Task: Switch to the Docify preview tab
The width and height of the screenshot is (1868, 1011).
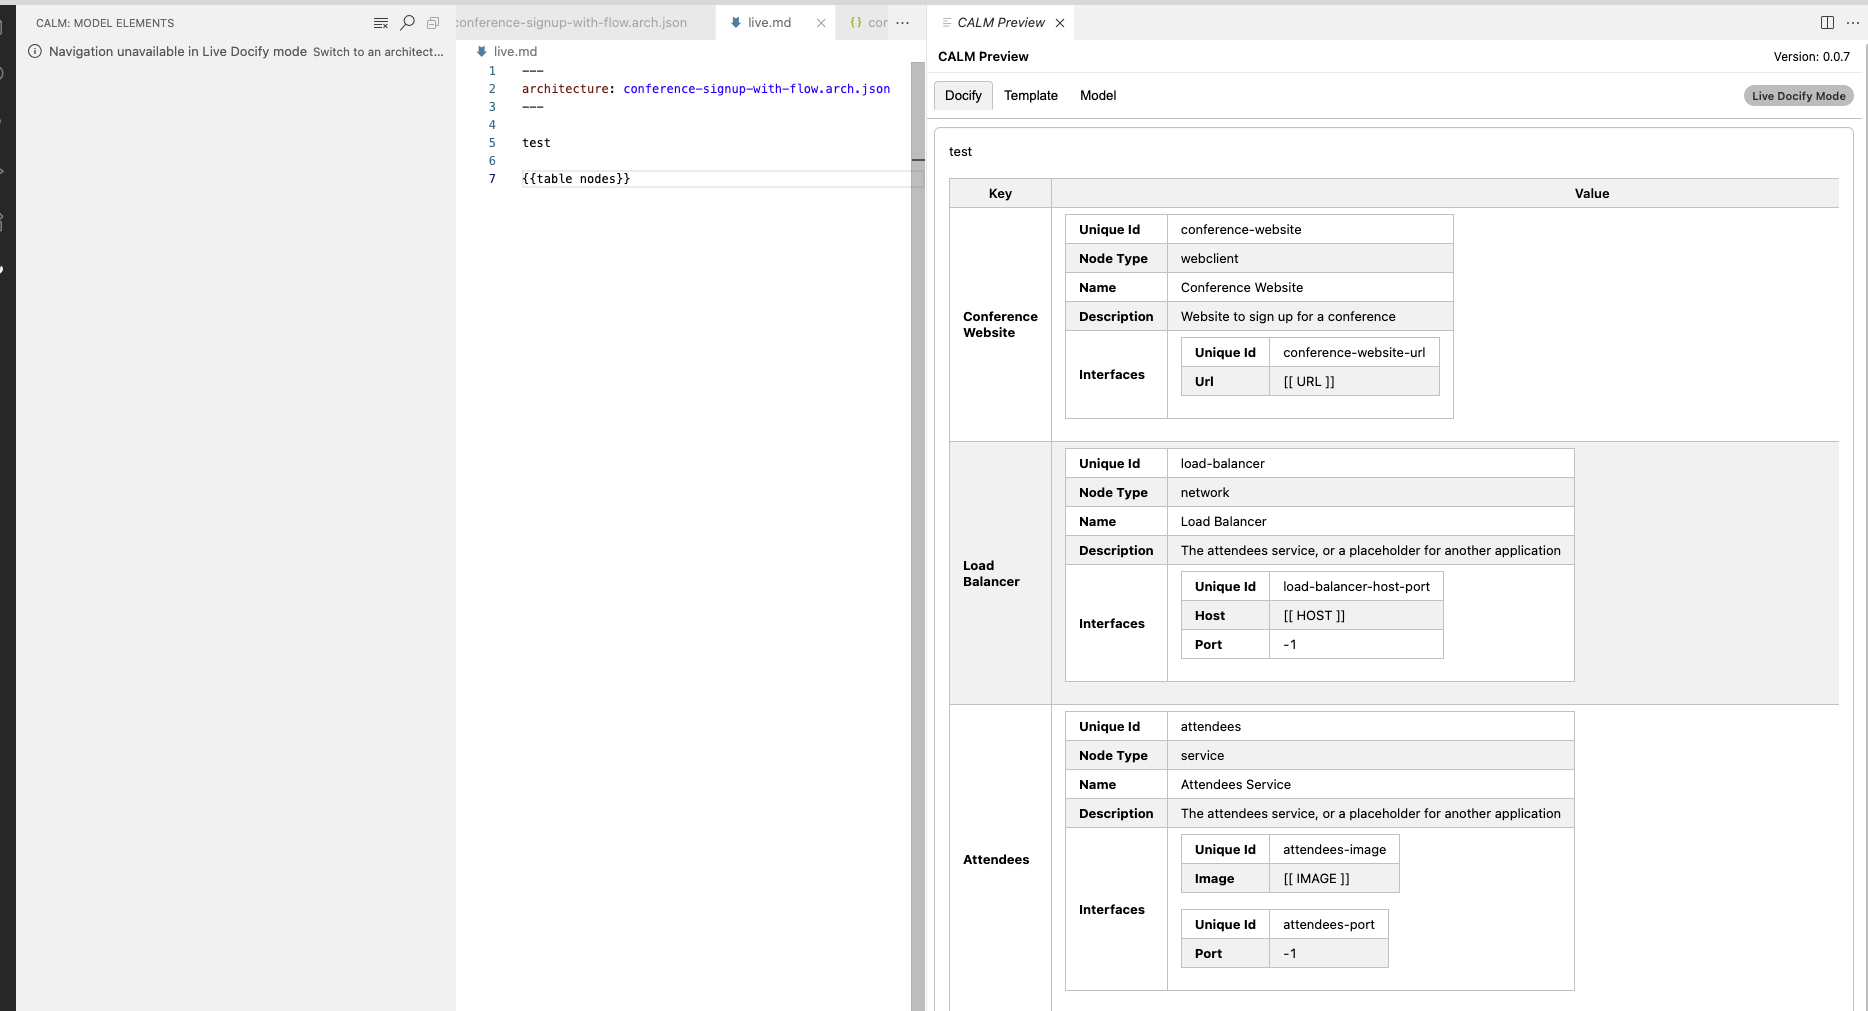Action: click(963, 95)
